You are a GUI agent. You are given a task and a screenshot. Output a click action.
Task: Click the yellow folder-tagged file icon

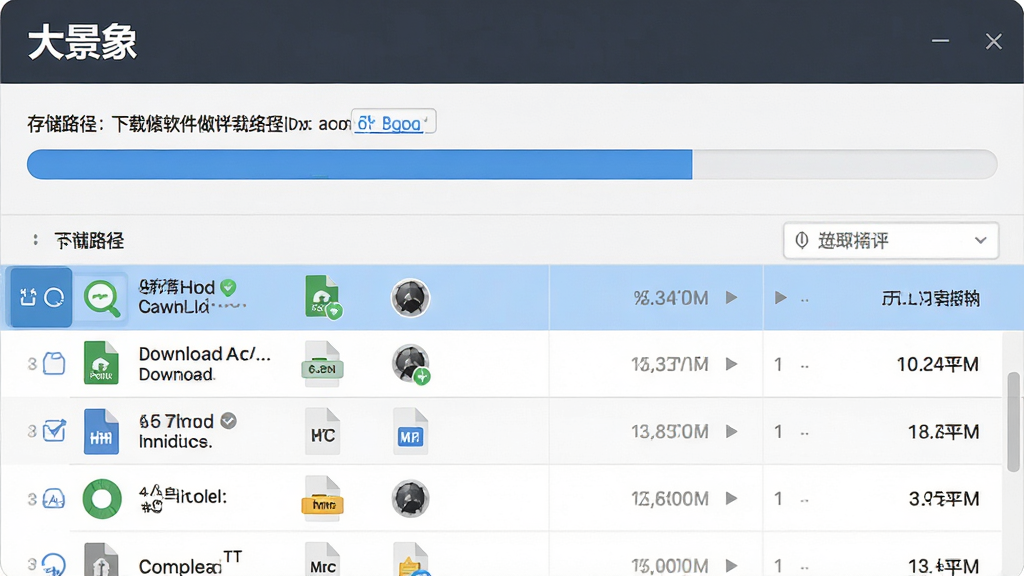(323, 499)
